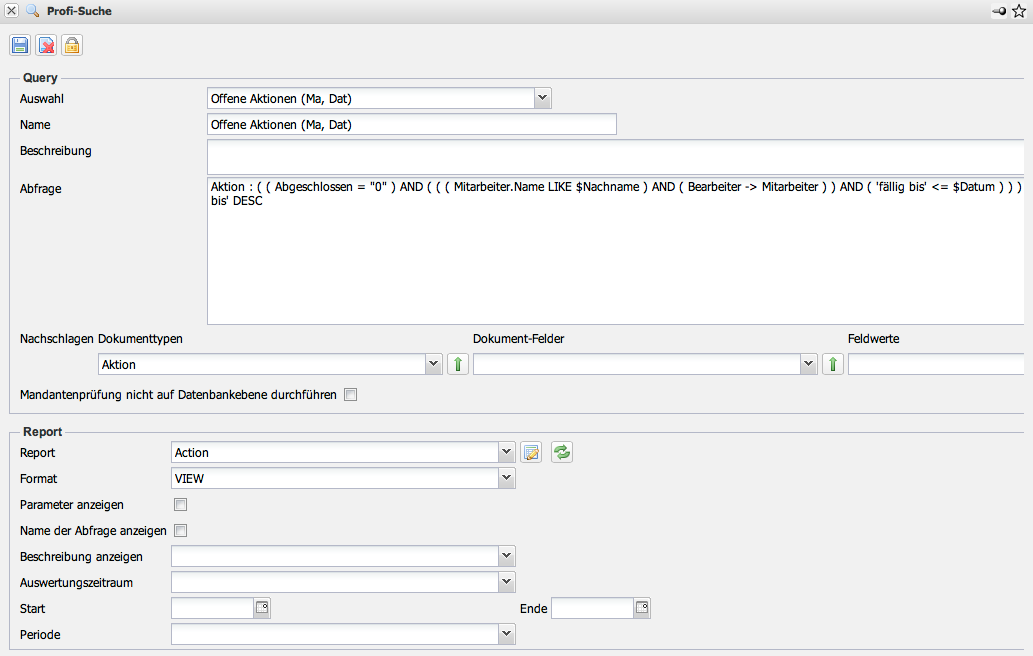Check the Name der Abfrage anzeigen box

(181, 531)
